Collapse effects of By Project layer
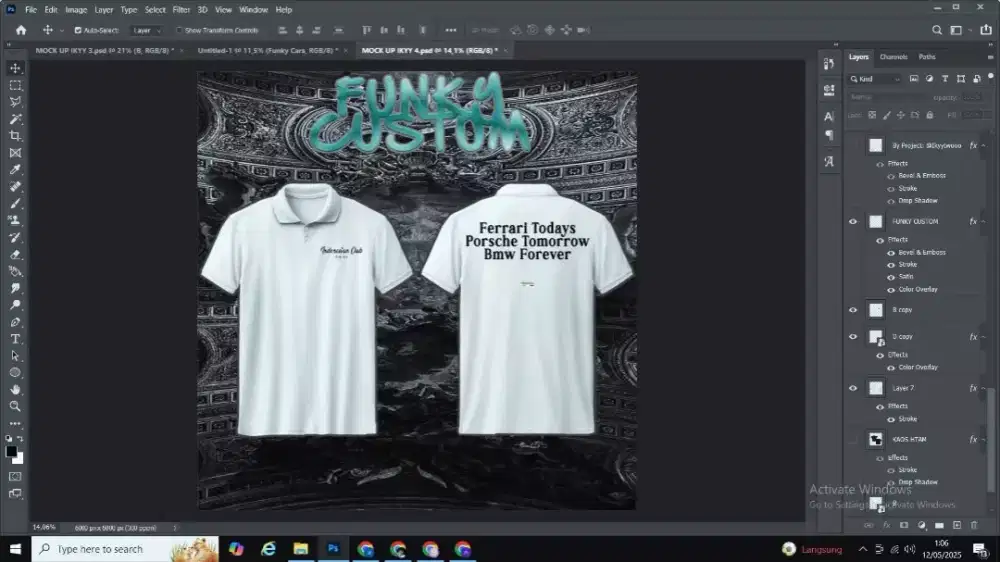Image resolution: width=1000 pixels, height=562 pixels. point(983,145)
